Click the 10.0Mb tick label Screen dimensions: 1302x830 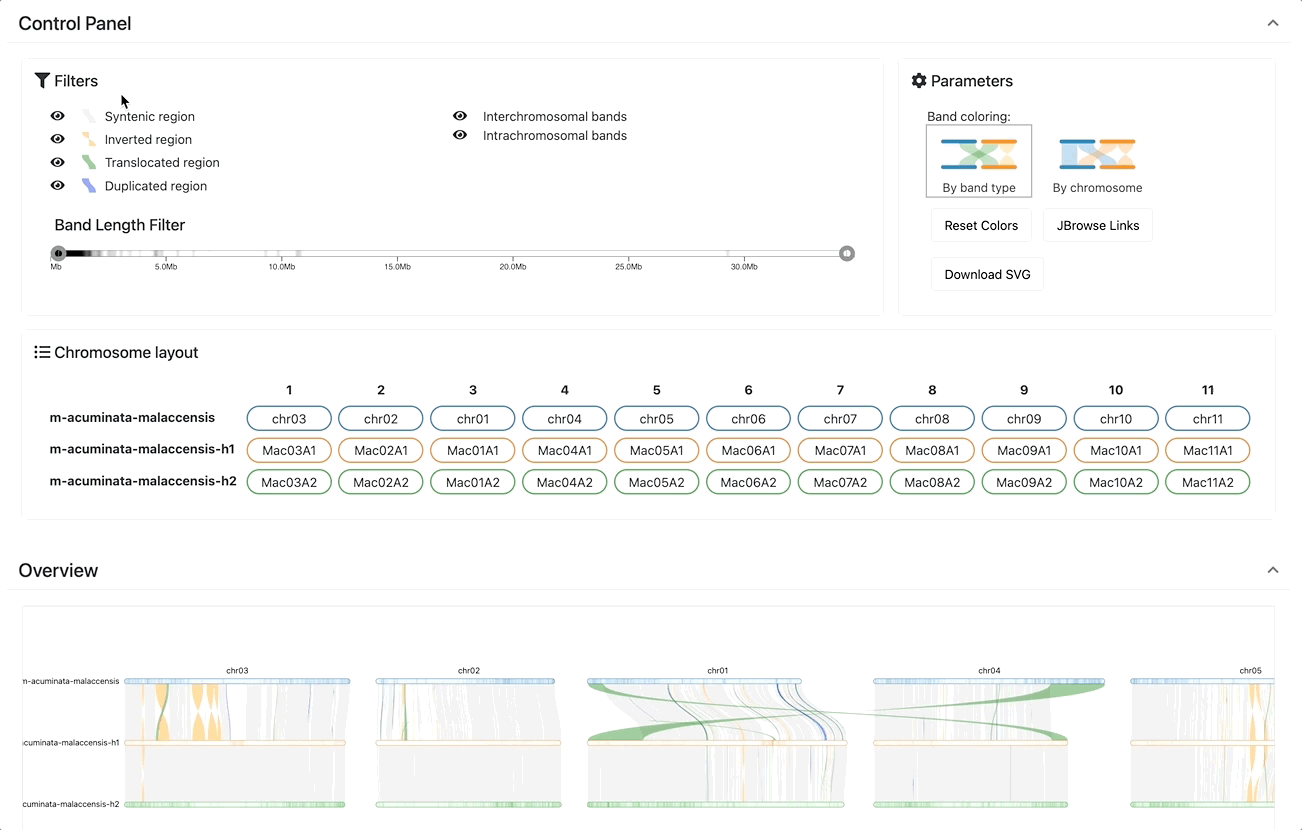point(282,267)
